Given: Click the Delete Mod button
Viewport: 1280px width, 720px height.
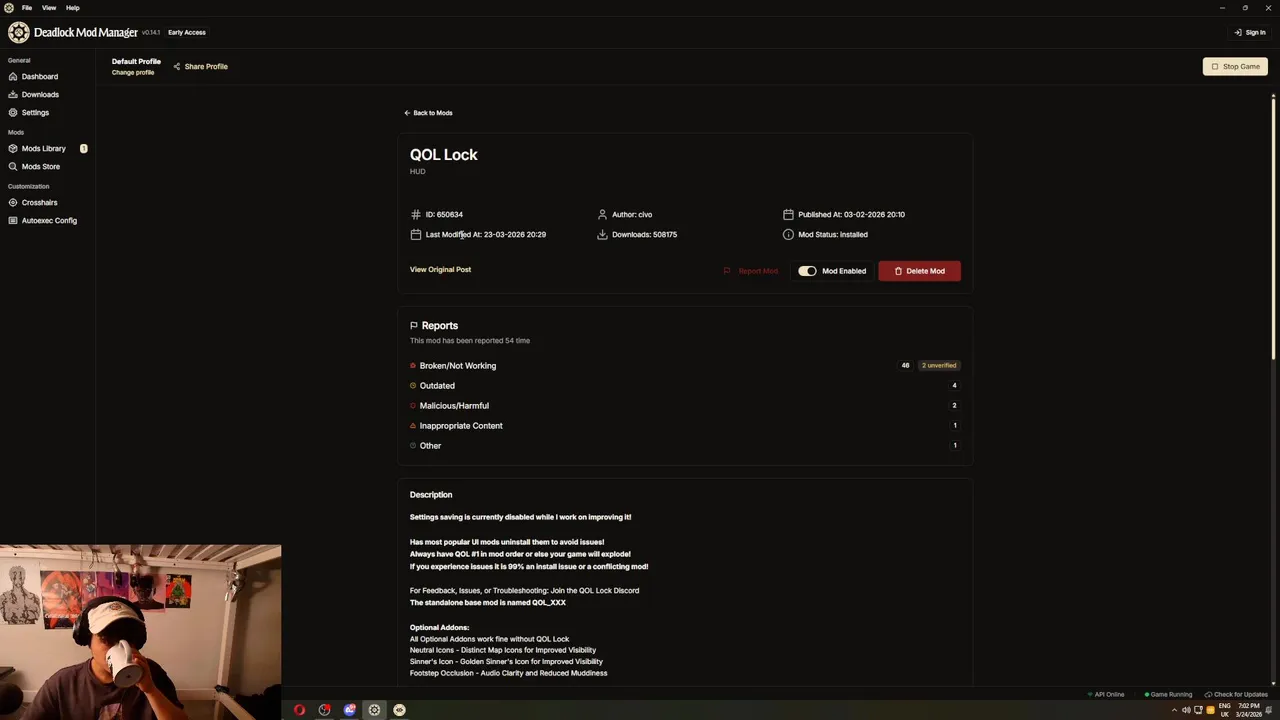Looking at the screenshot, I should 919,271.
